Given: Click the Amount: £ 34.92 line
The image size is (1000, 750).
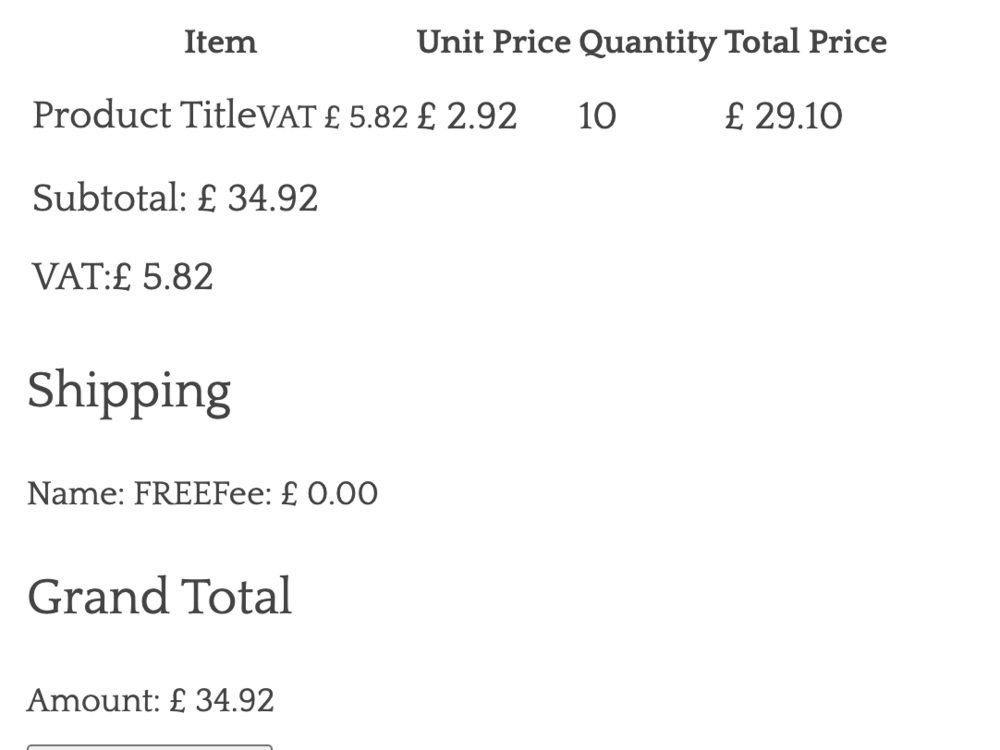Looking at the screenshot, I should coord(150,700).
